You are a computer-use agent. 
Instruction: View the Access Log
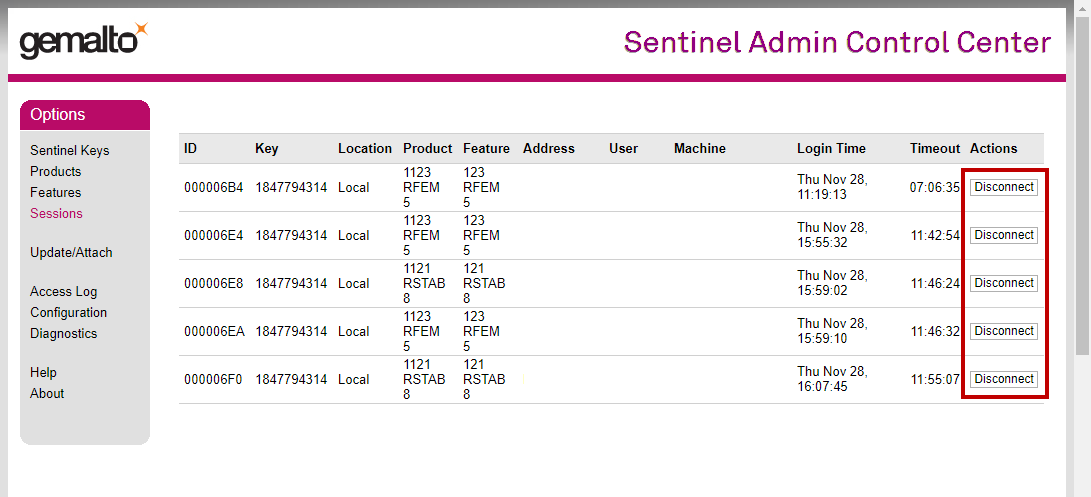click(x=64, y=292)
